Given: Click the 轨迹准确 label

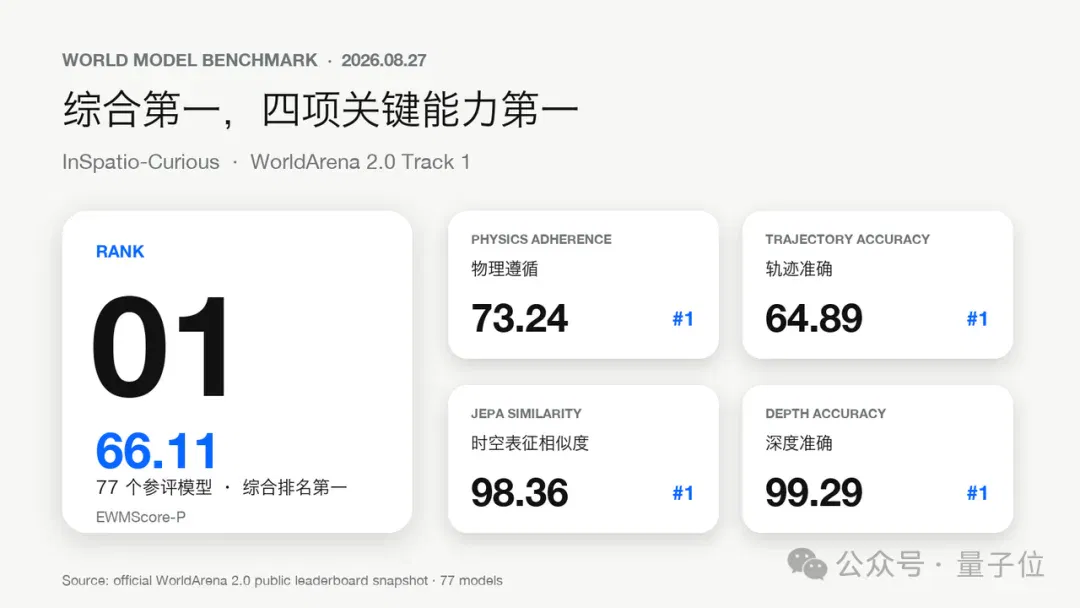Looking at the screenshot, I should pos(799,269).
